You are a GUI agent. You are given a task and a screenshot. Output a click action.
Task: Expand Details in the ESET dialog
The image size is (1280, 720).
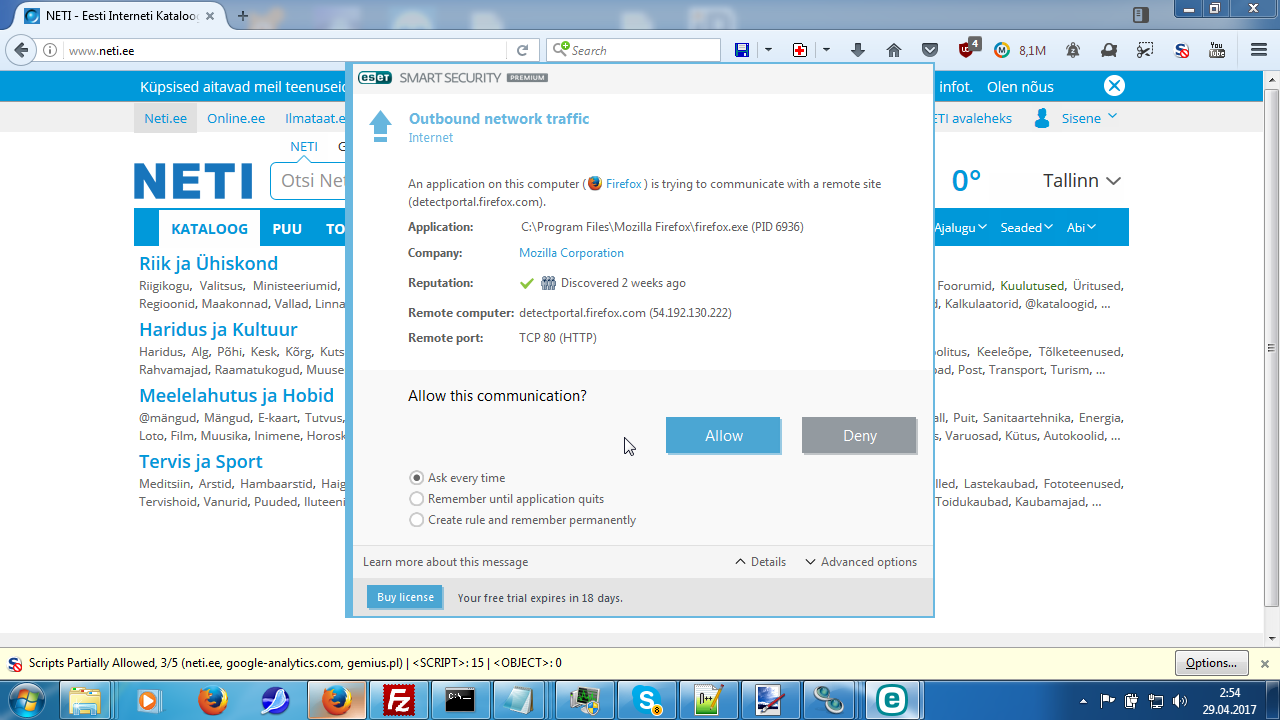pos(761,562)
